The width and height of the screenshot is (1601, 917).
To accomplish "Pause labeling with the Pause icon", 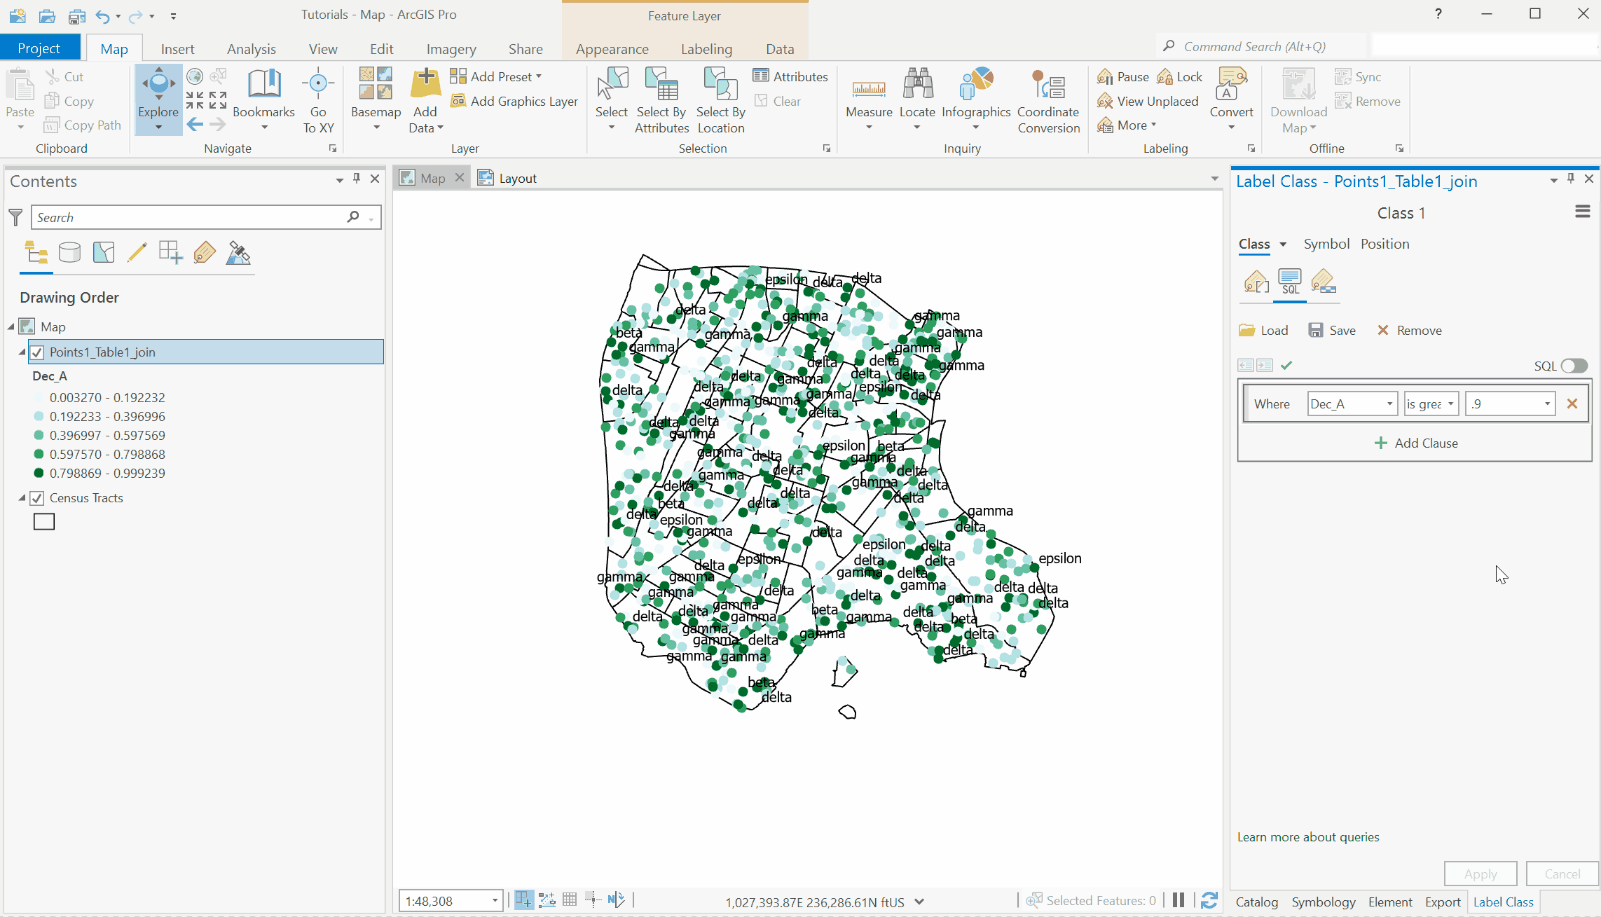I will tap(1107, 76).
